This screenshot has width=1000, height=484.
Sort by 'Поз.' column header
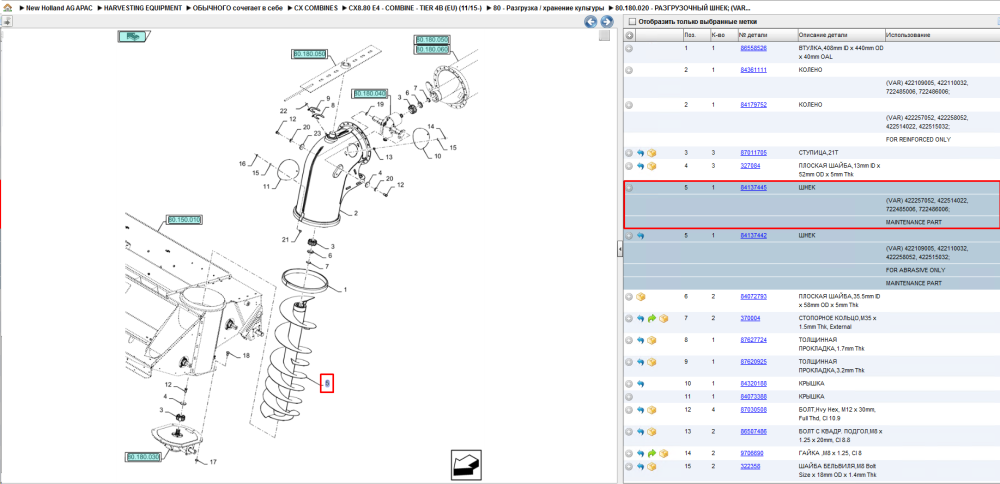pyautogui.click(x=690, y=35)
